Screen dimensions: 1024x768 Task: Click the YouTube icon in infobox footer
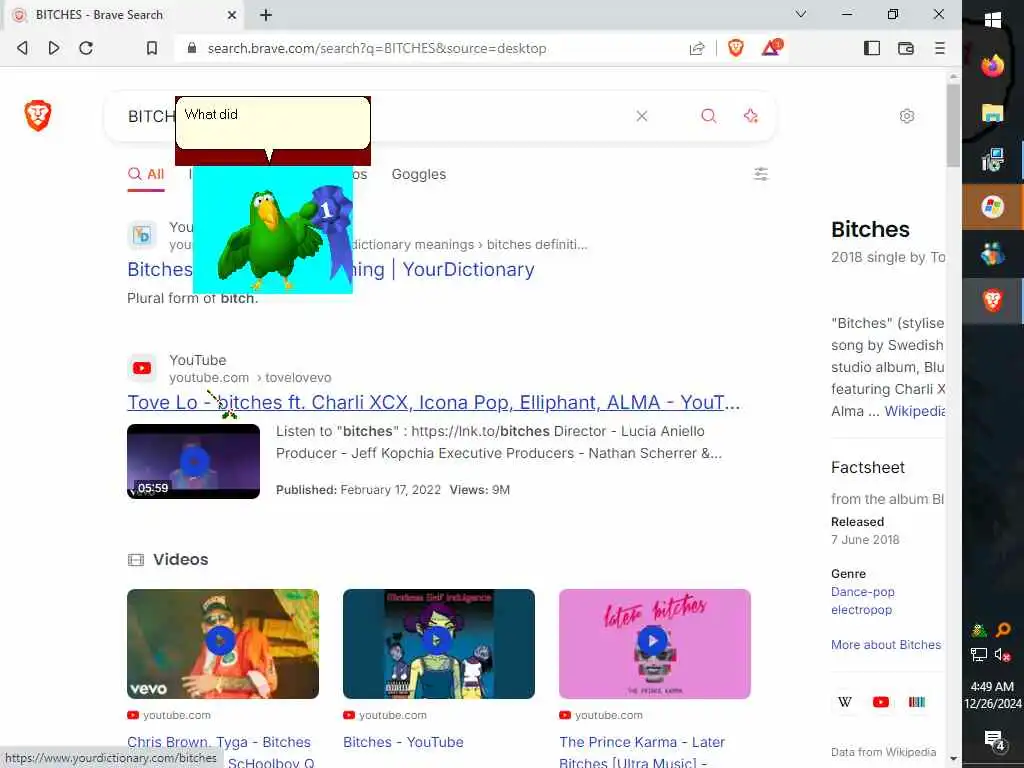click(880, 702)
